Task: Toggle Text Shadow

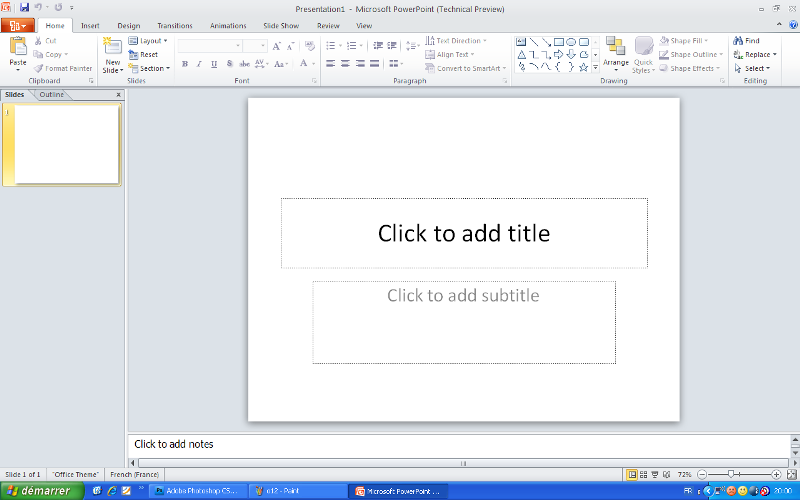Action: coord(229,64)
